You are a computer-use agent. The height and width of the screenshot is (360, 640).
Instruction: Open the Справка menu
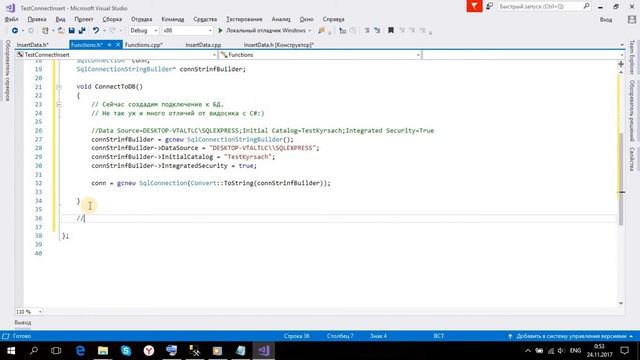[x=333, y=19]
